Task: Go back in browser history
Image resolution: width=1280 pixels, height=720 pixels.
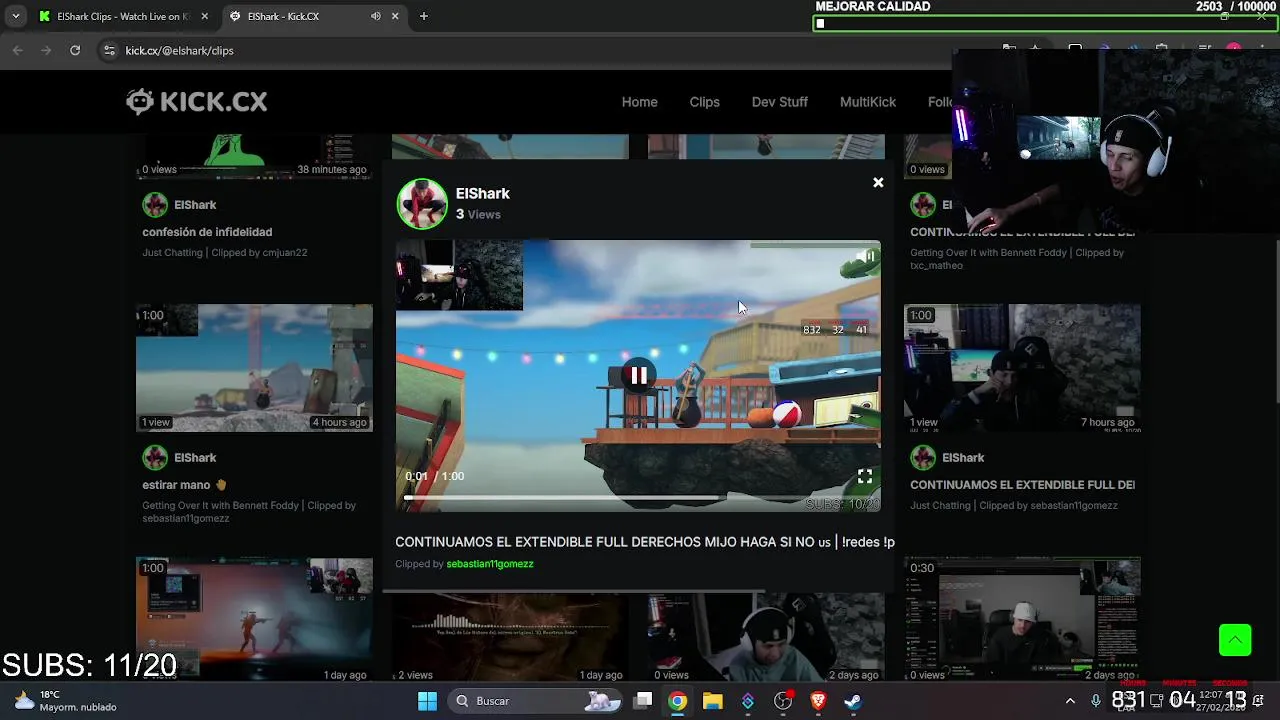Action: coord(18,50)
